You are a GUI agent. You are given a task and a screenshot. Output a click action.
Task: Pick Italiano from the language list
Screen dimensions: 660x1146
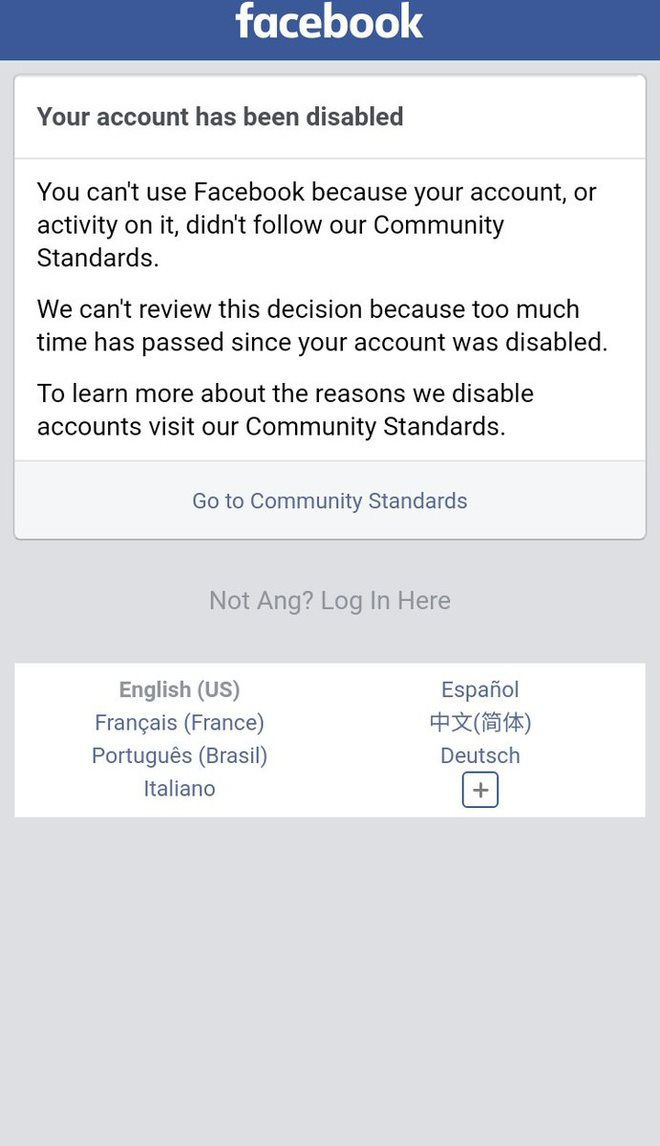[x=179, y=789]
